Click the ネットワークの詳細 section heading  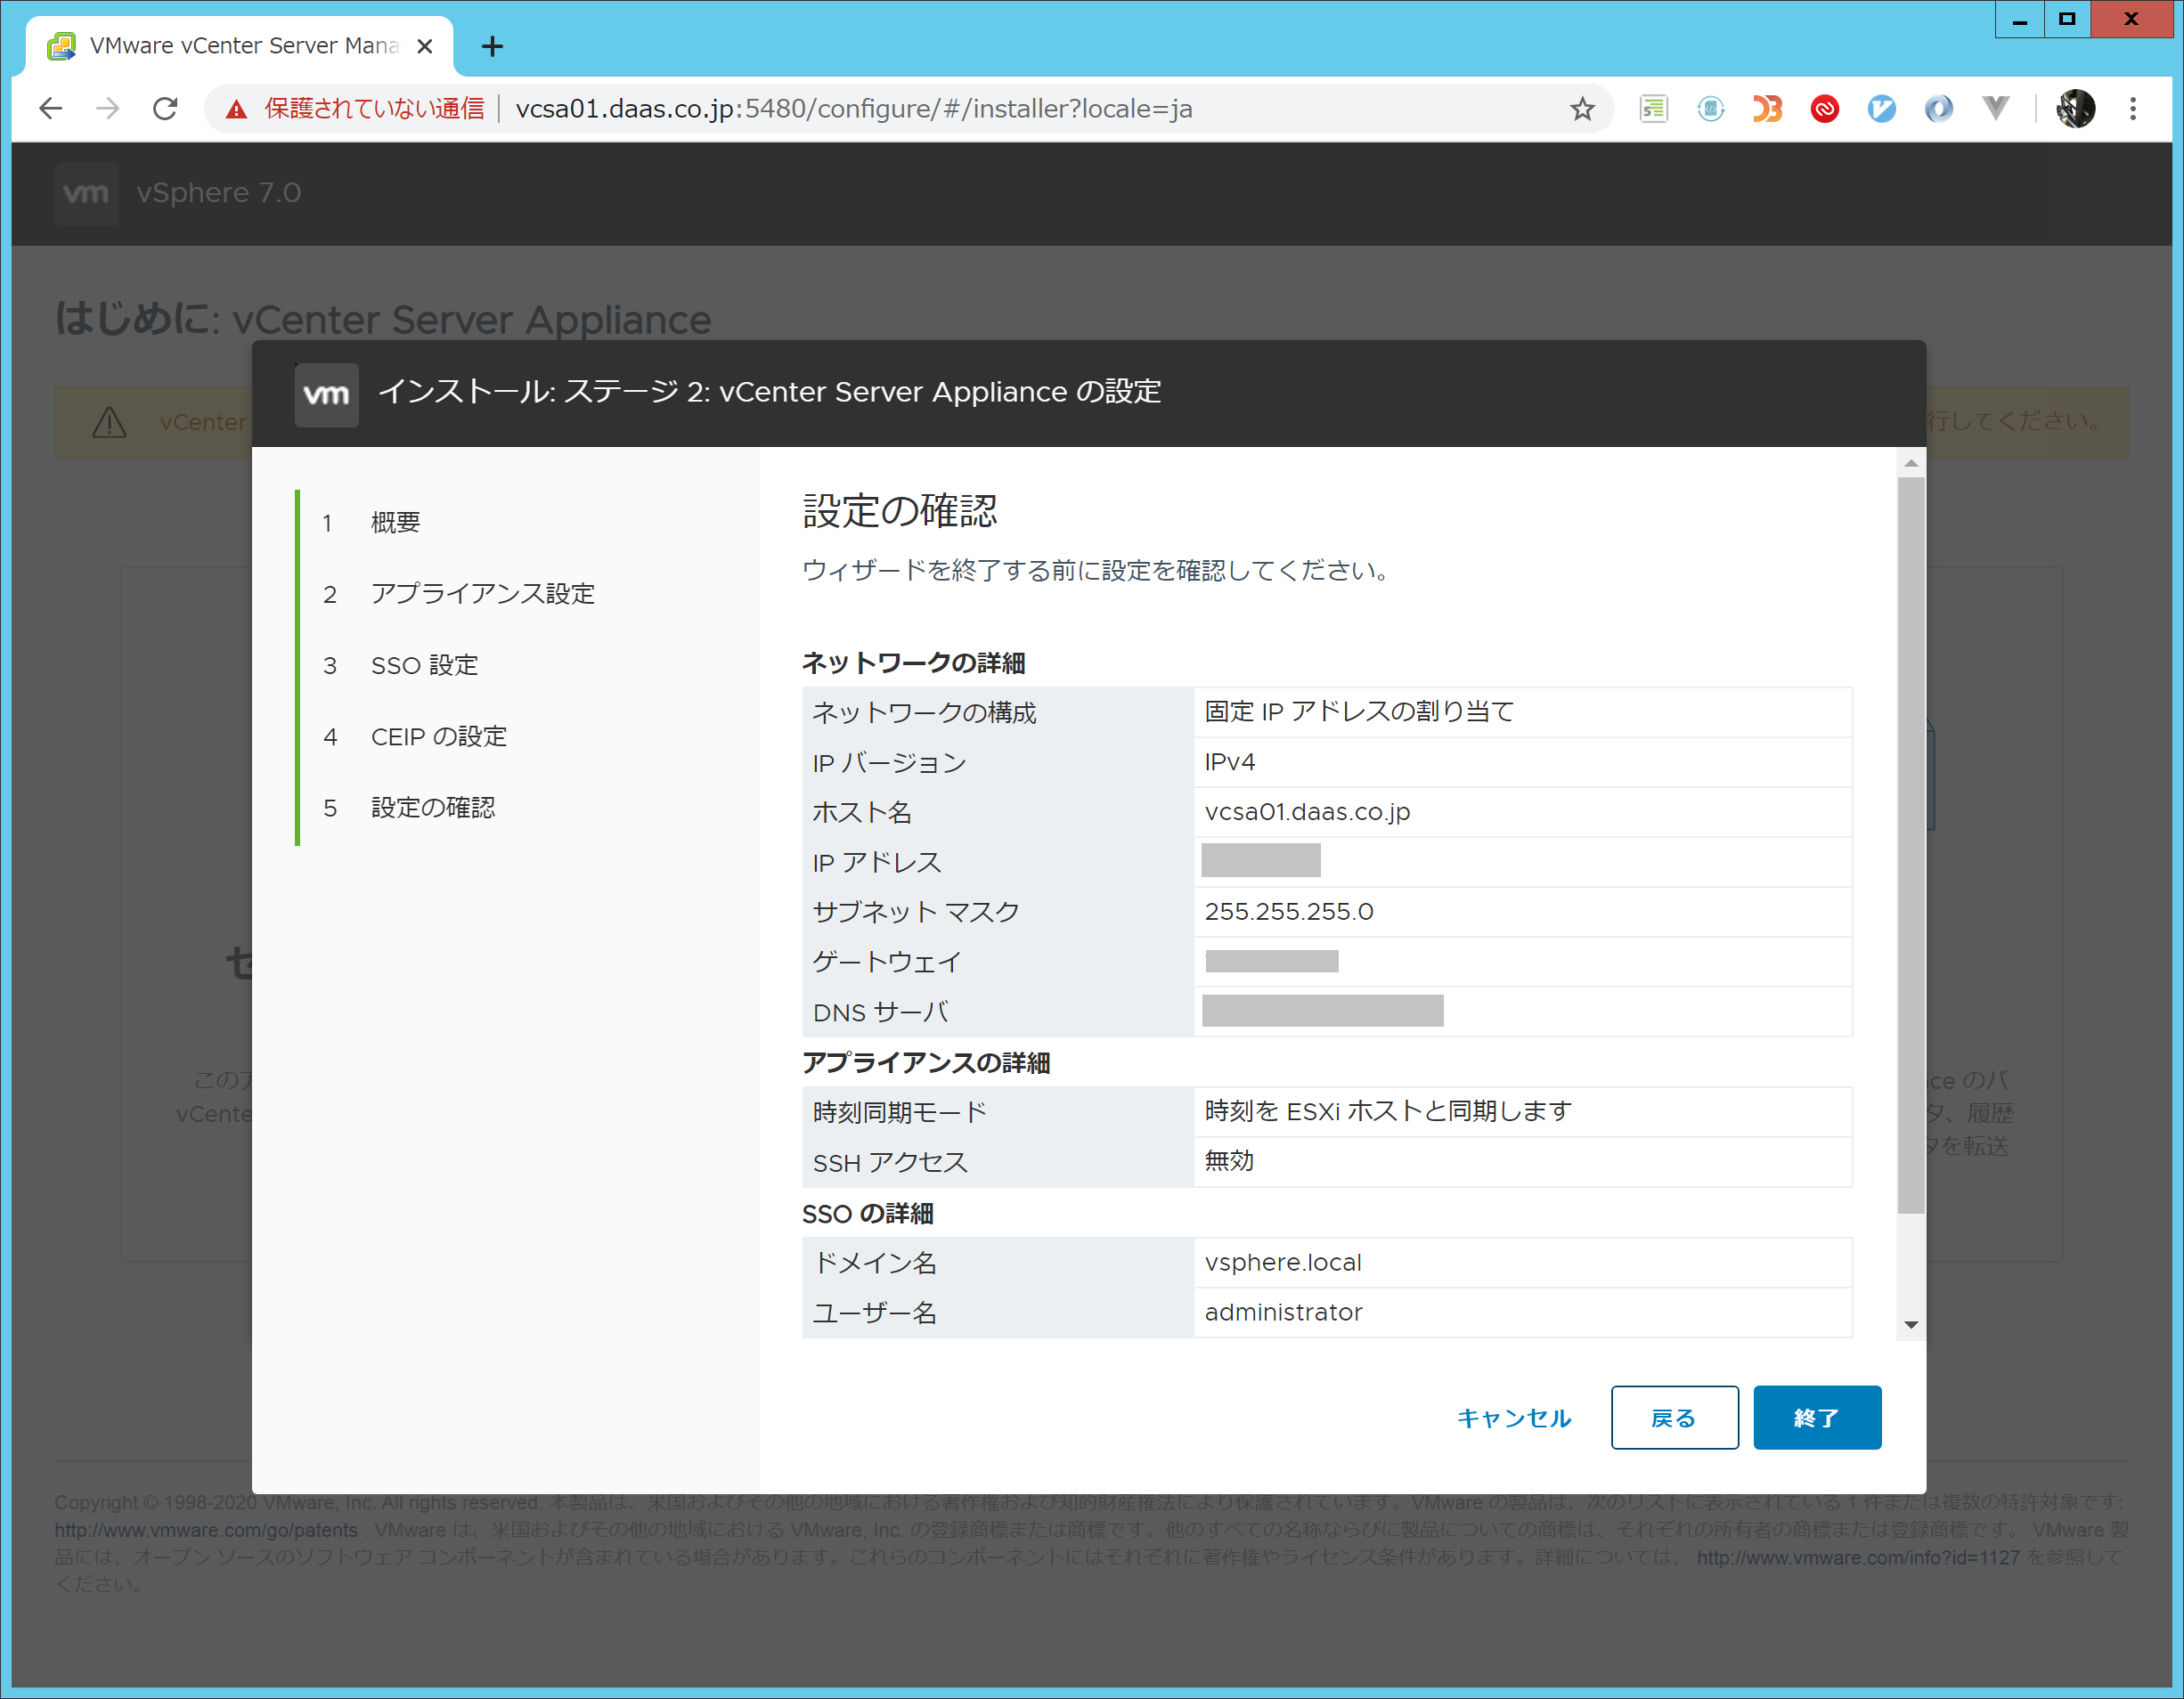[x=913, y=663]
